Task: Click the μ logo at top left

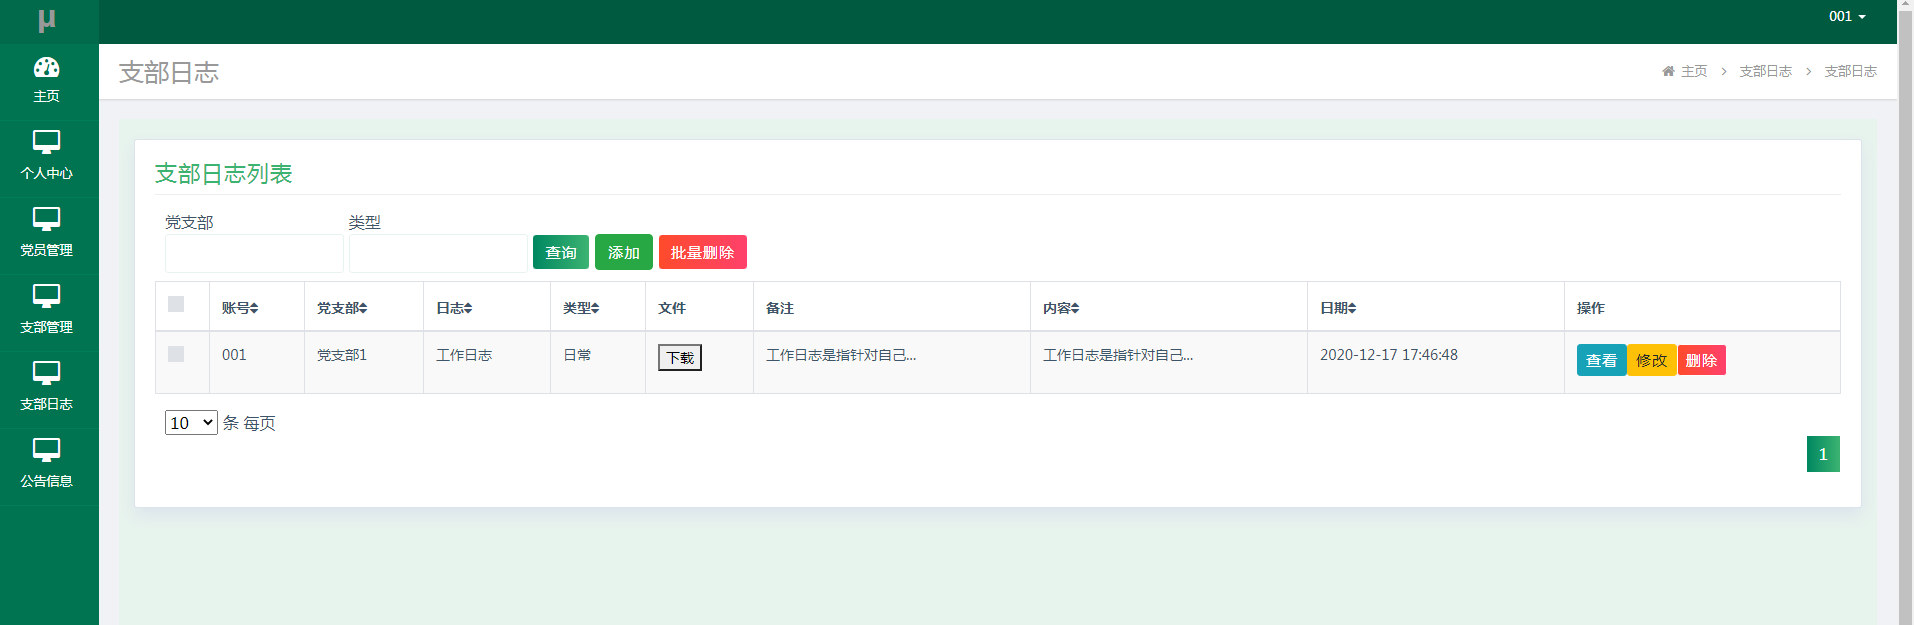Action: coord(47,20)
